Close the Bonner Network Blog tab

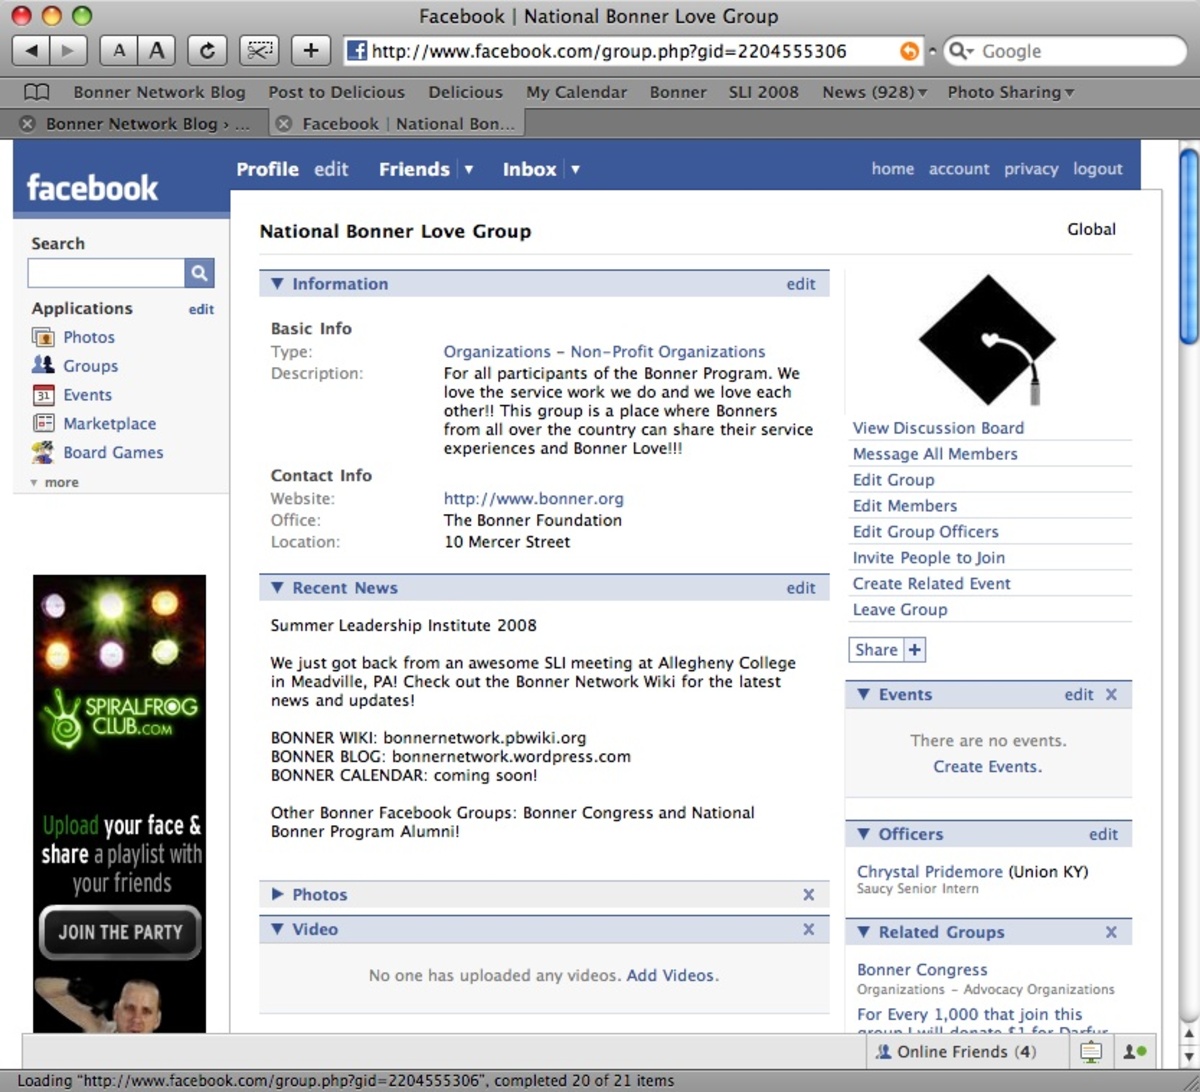pyautogui.click(x=27, y=124)
